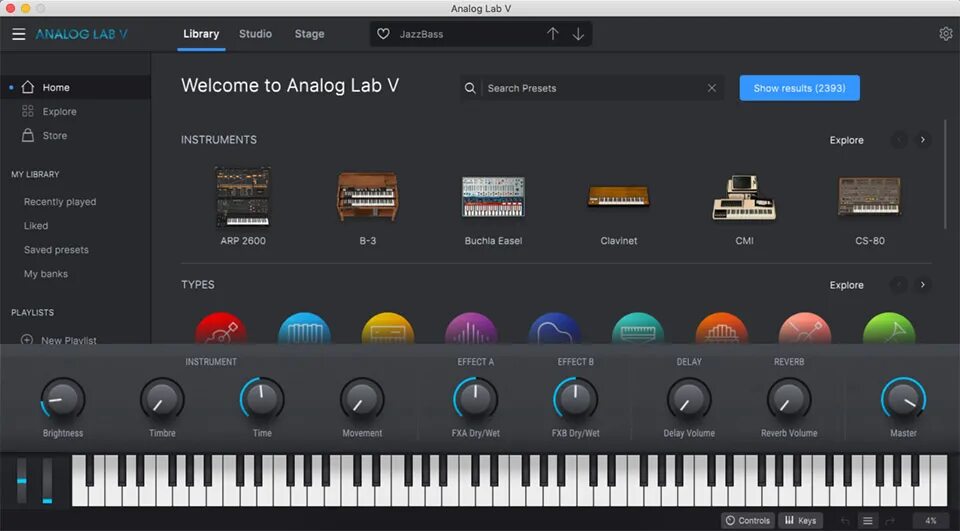The width and height of the screenshot is (960, 531).
Task: Click the search magnifier icon
Action: 470,88
